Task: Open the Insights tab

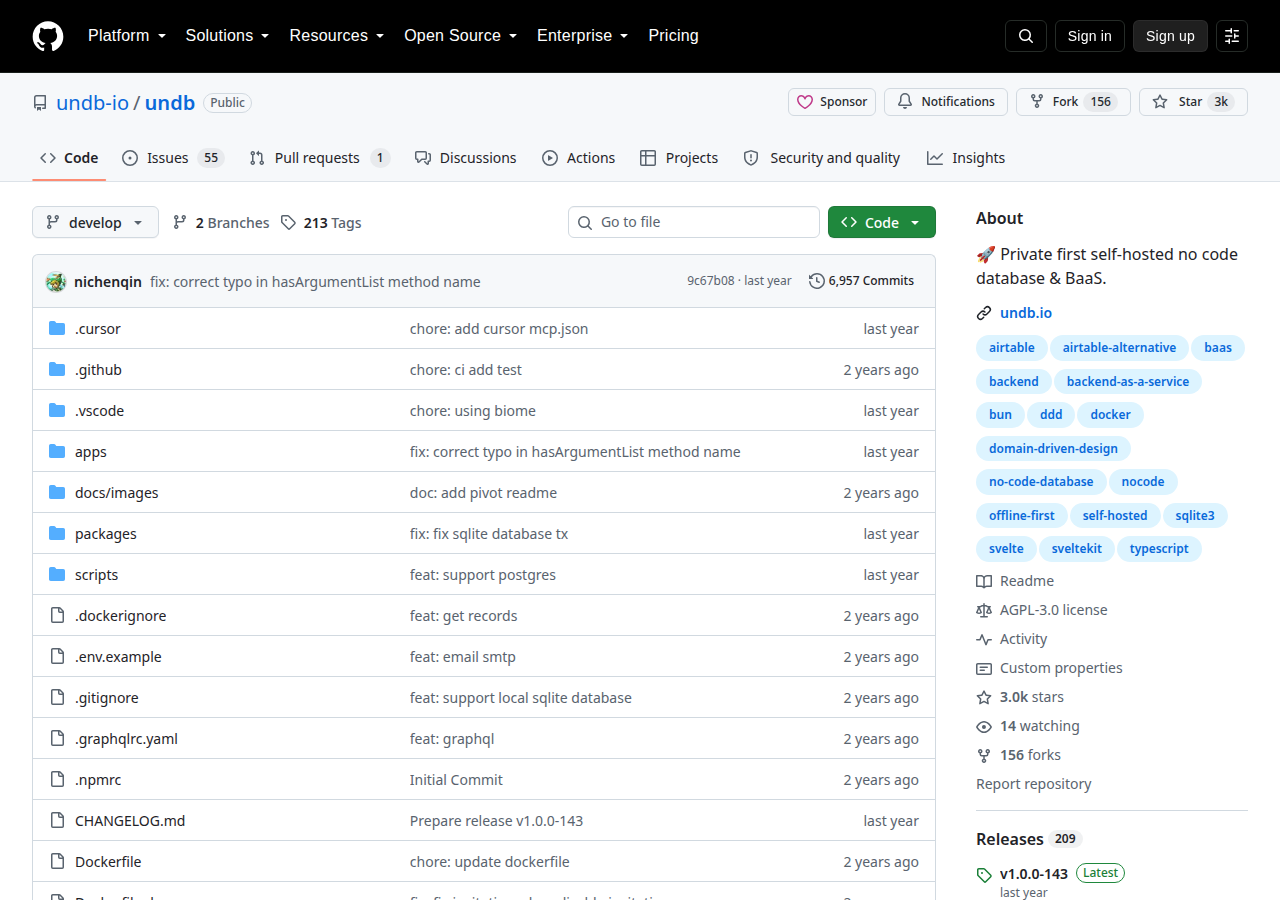Action: [966, 158]
